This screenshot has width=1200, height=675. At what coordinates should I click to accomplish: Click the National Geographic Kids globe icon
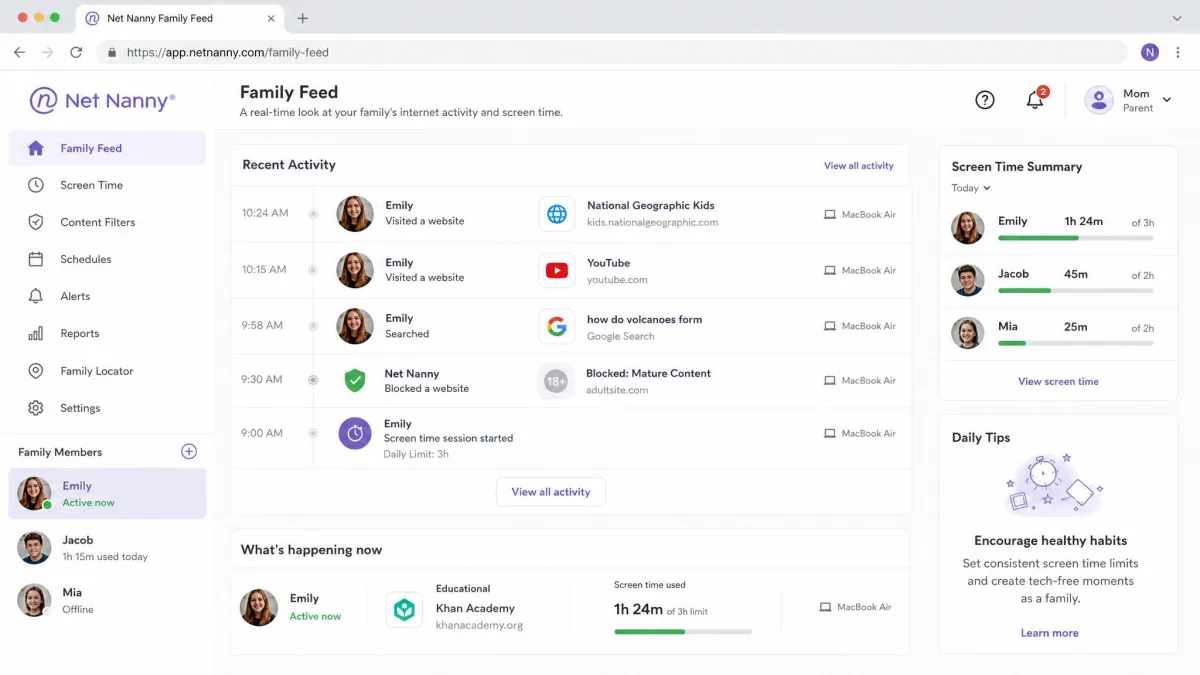[557, 214]
